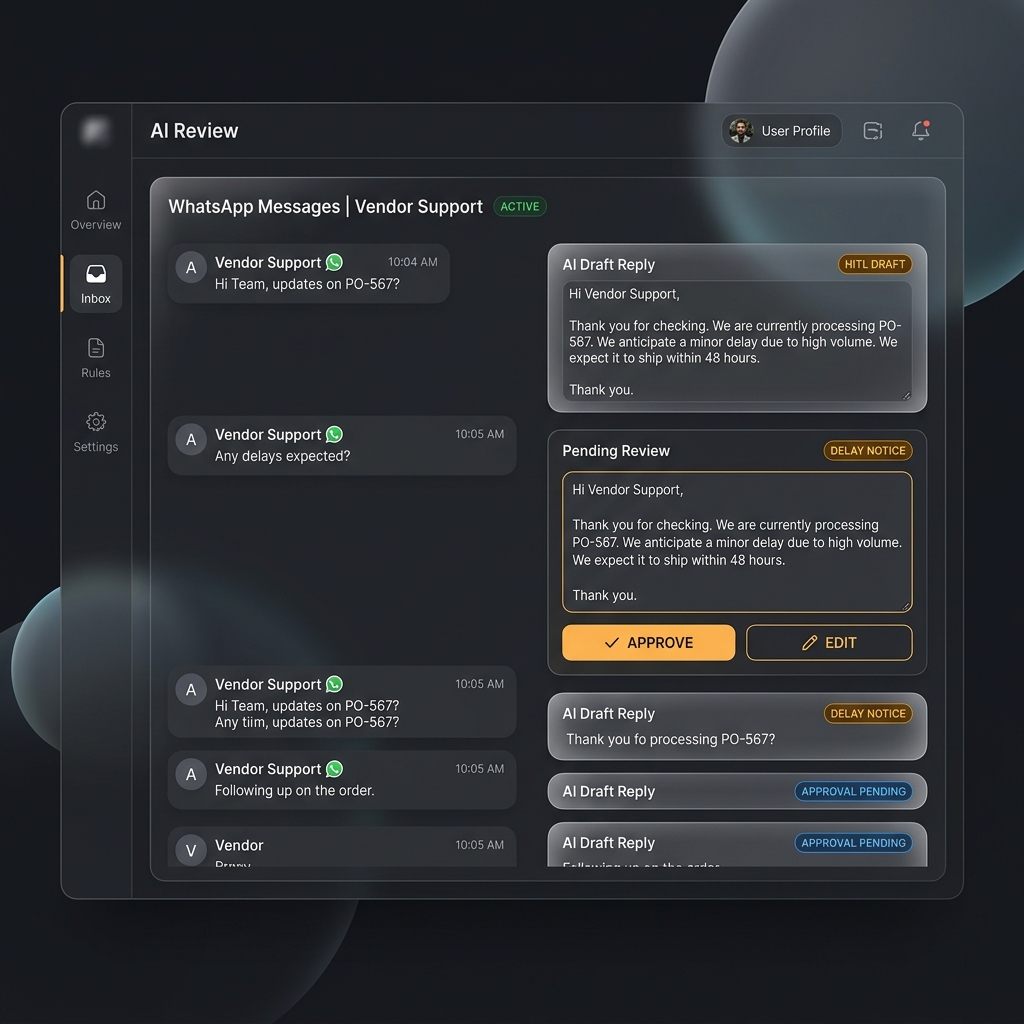
Task: Open the chat sync icon in header
Action: pos(872,131)
